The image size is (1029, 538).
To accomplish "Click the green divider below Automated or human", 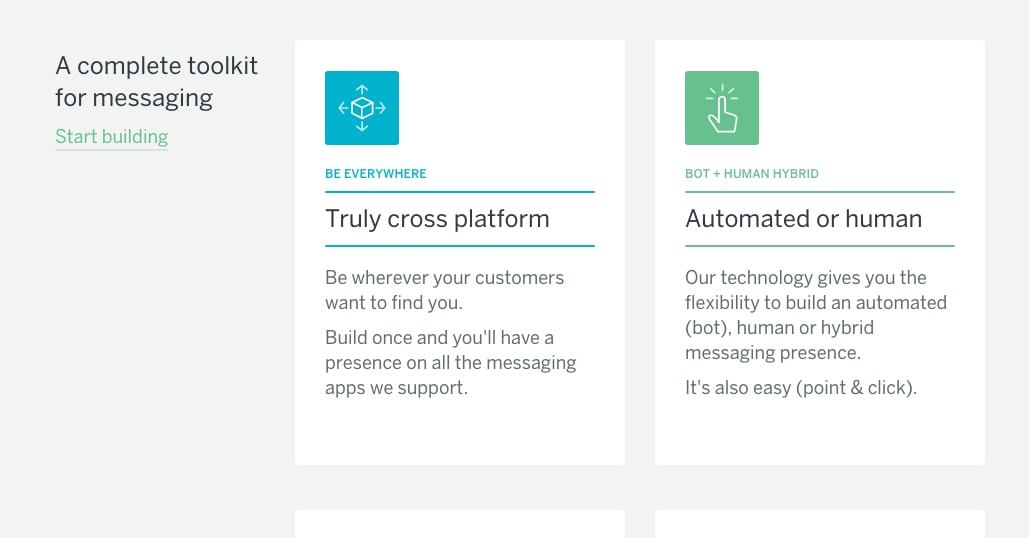I will pyautogui.click(x=820, y=246).
